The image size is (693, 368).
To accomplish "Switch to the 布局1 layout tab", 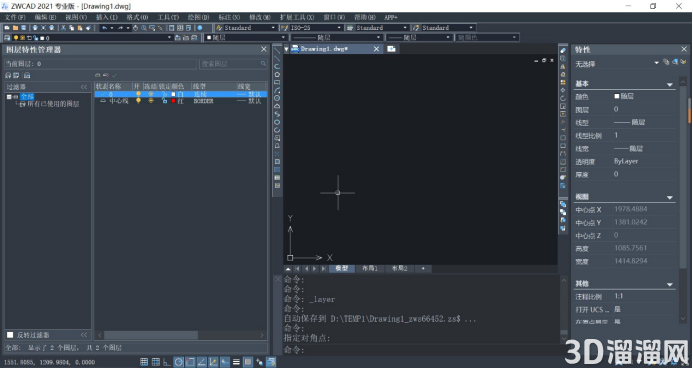I will pos(370,268).
